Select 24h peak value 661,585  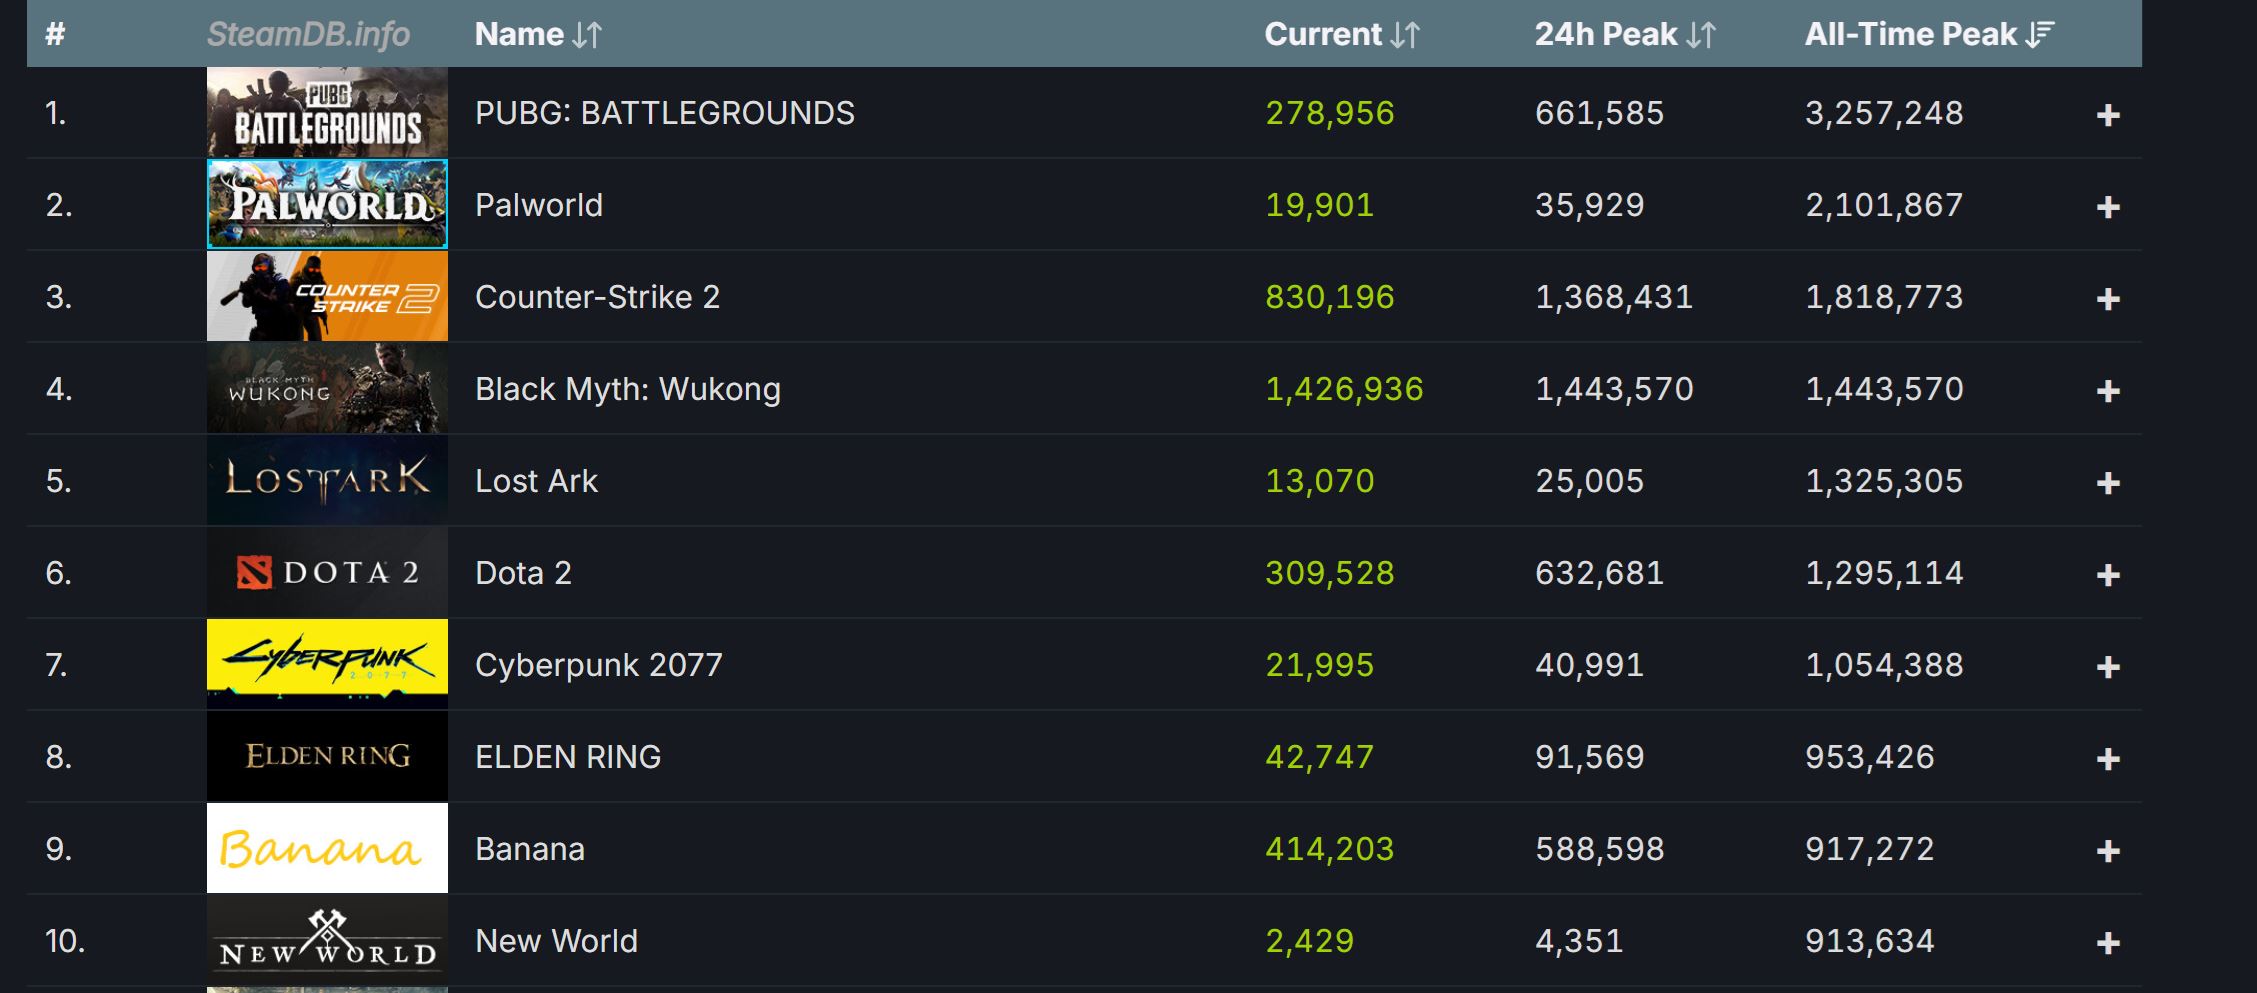coord(1599,113)
